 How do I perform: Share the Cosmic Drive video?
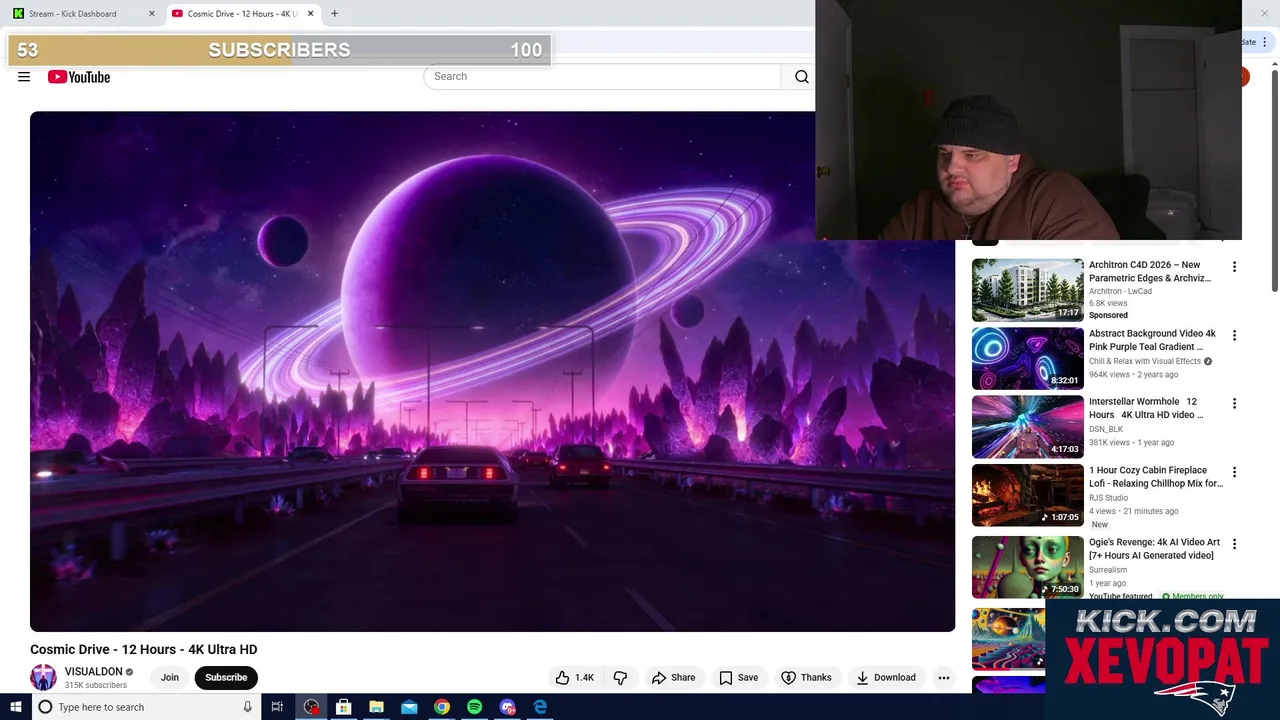(673, 677)
